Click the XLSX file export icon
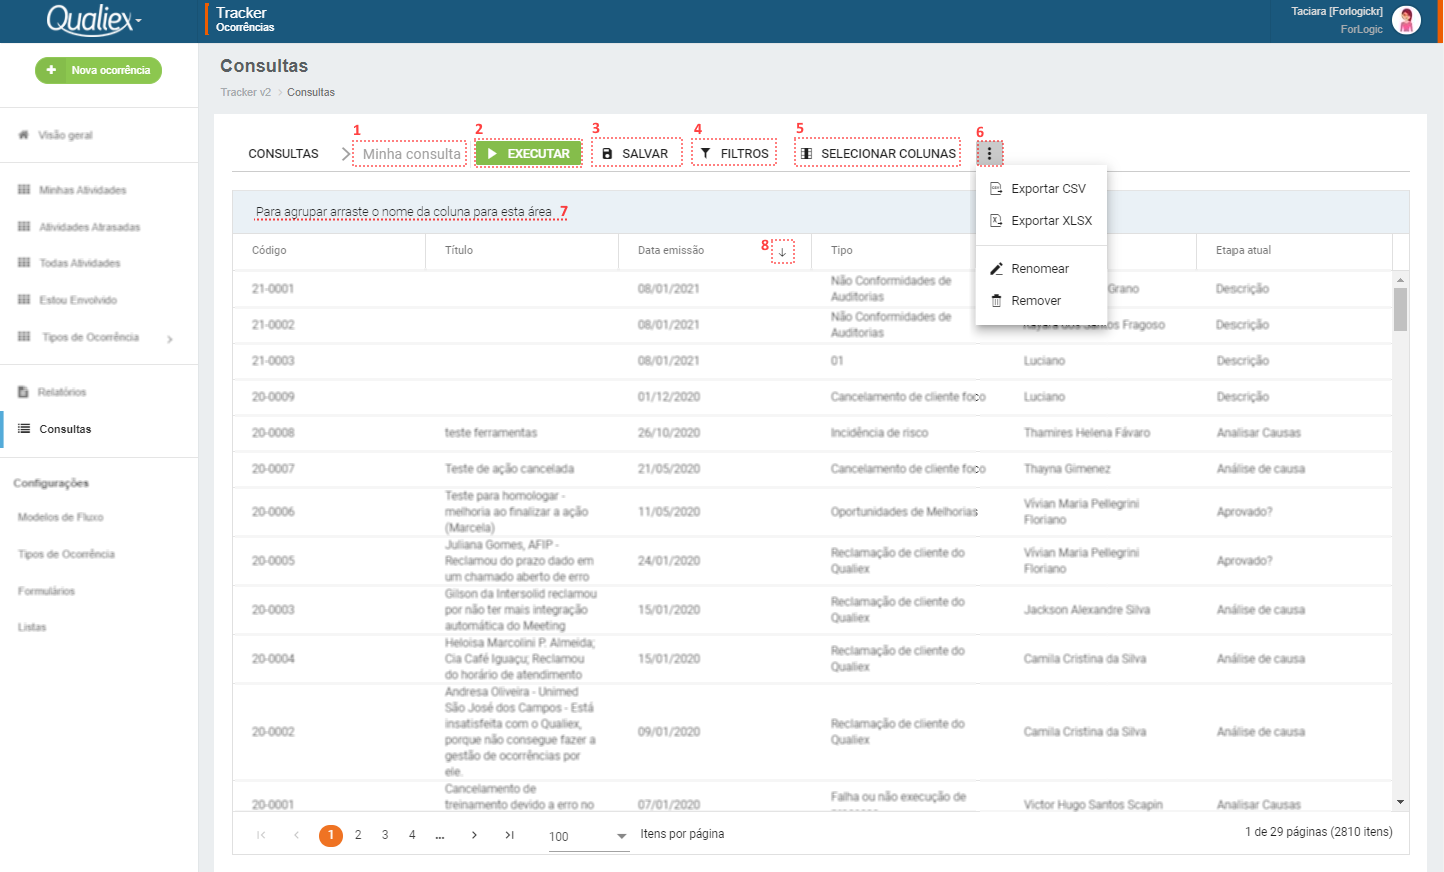Image resolution: width=1444 pixels, height=872 pixels. [996, 220]
